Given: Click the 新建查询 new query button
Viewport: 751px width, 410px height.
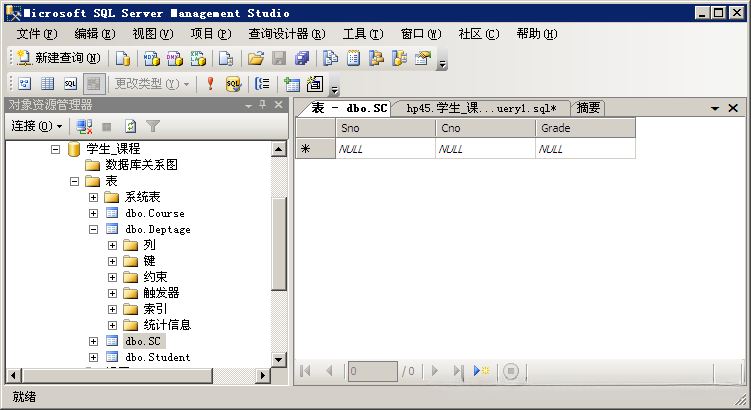Looking at the screenshot, I should [58, 58].
